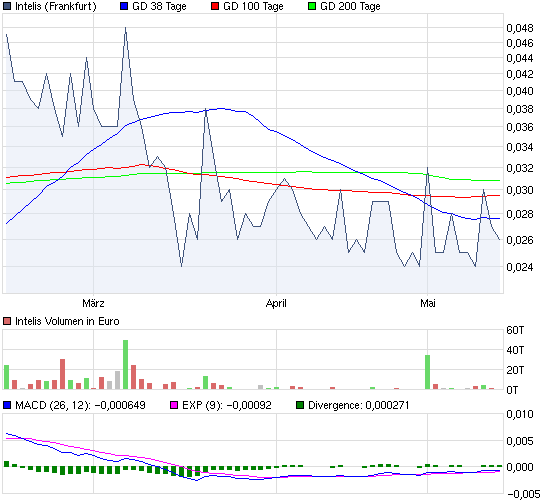Click the 'April' x-axis label
Viewport: 545px width, 502px height.
[x=276, y=303]
